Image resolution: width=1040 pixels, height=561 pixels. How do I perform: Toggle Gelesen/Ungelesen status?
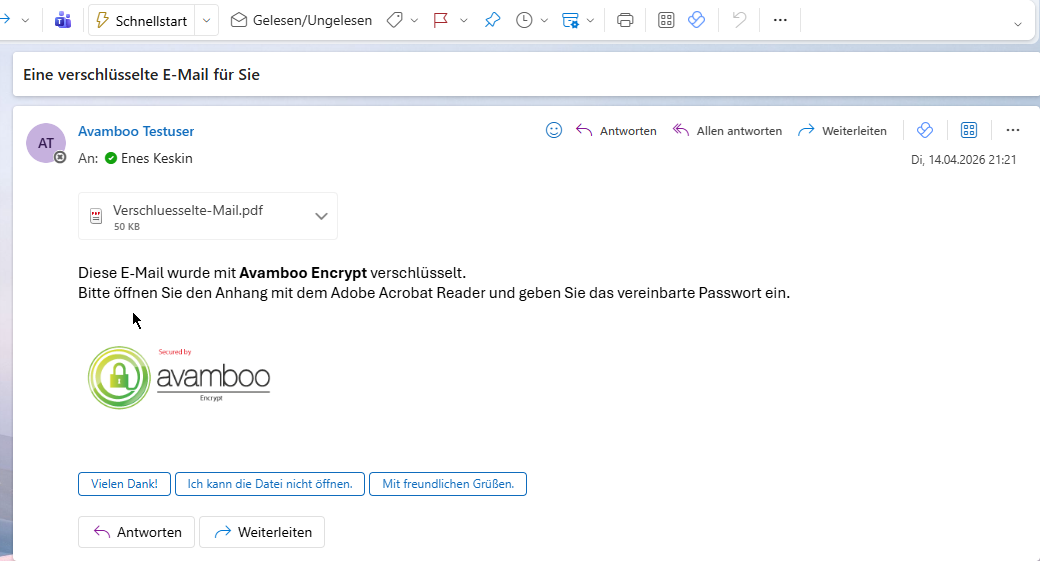pyautogui.click(x=301, y=21)
